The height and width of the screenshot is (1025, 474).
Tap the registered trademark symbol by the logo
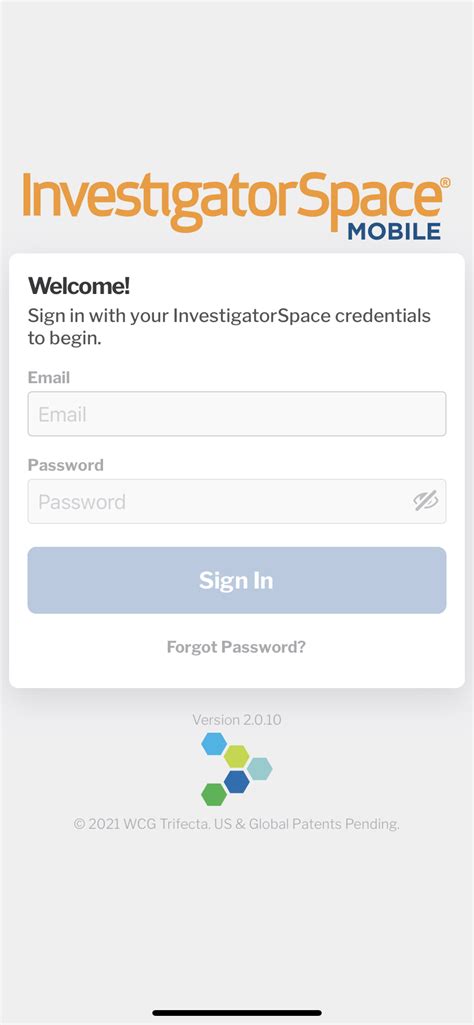click(x=445, y=182)
